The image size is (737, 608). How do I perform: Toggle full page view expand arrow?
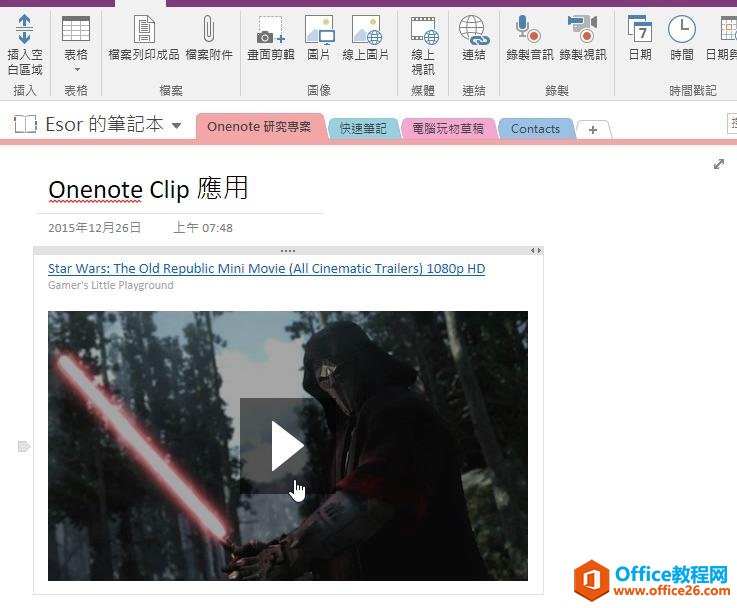coord(719,164)
